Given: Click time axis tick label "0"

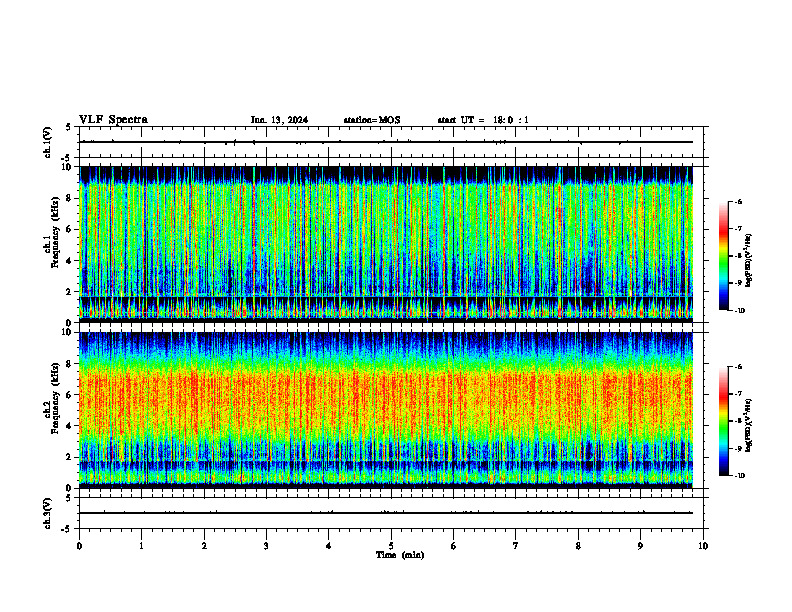Looking at the screenshot, I should tap(79, 546).
